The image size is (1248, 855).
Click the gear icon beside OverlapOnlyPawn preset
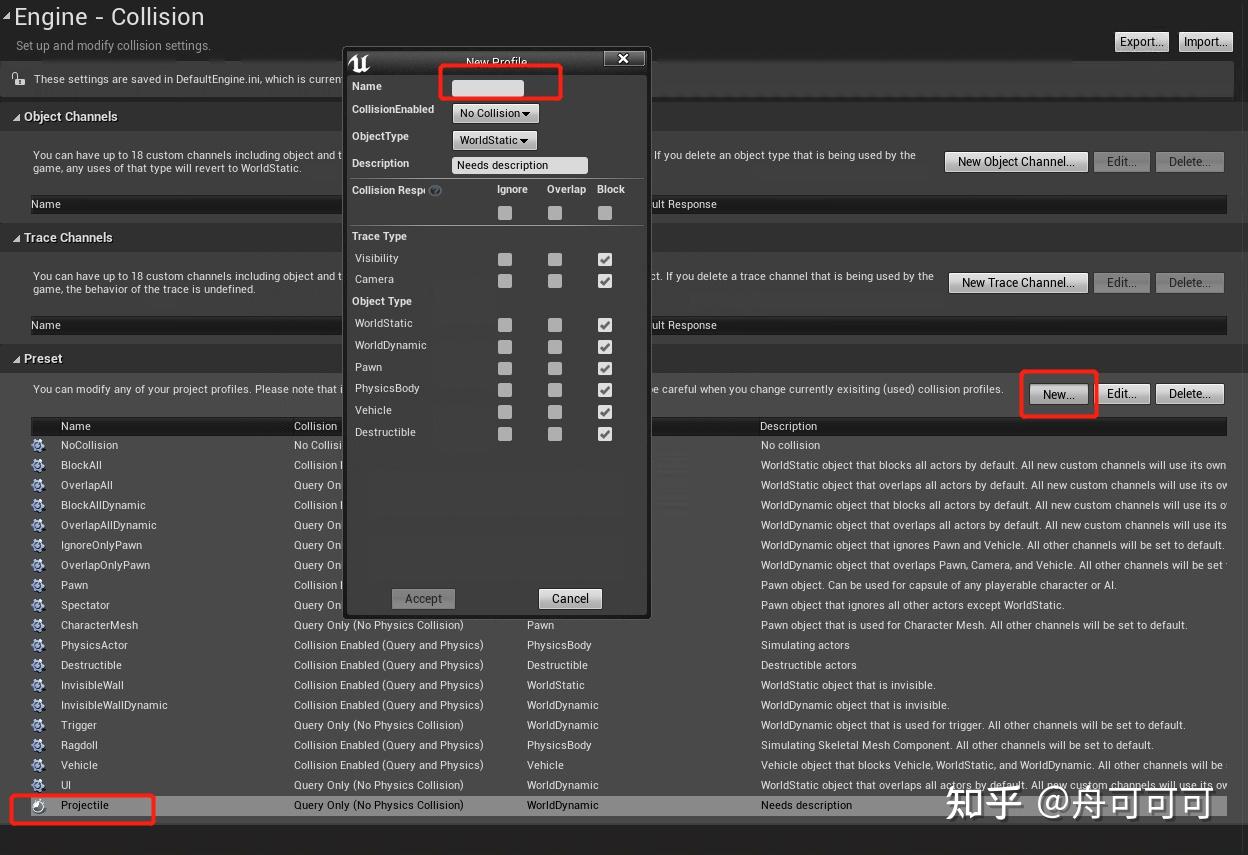38,565
